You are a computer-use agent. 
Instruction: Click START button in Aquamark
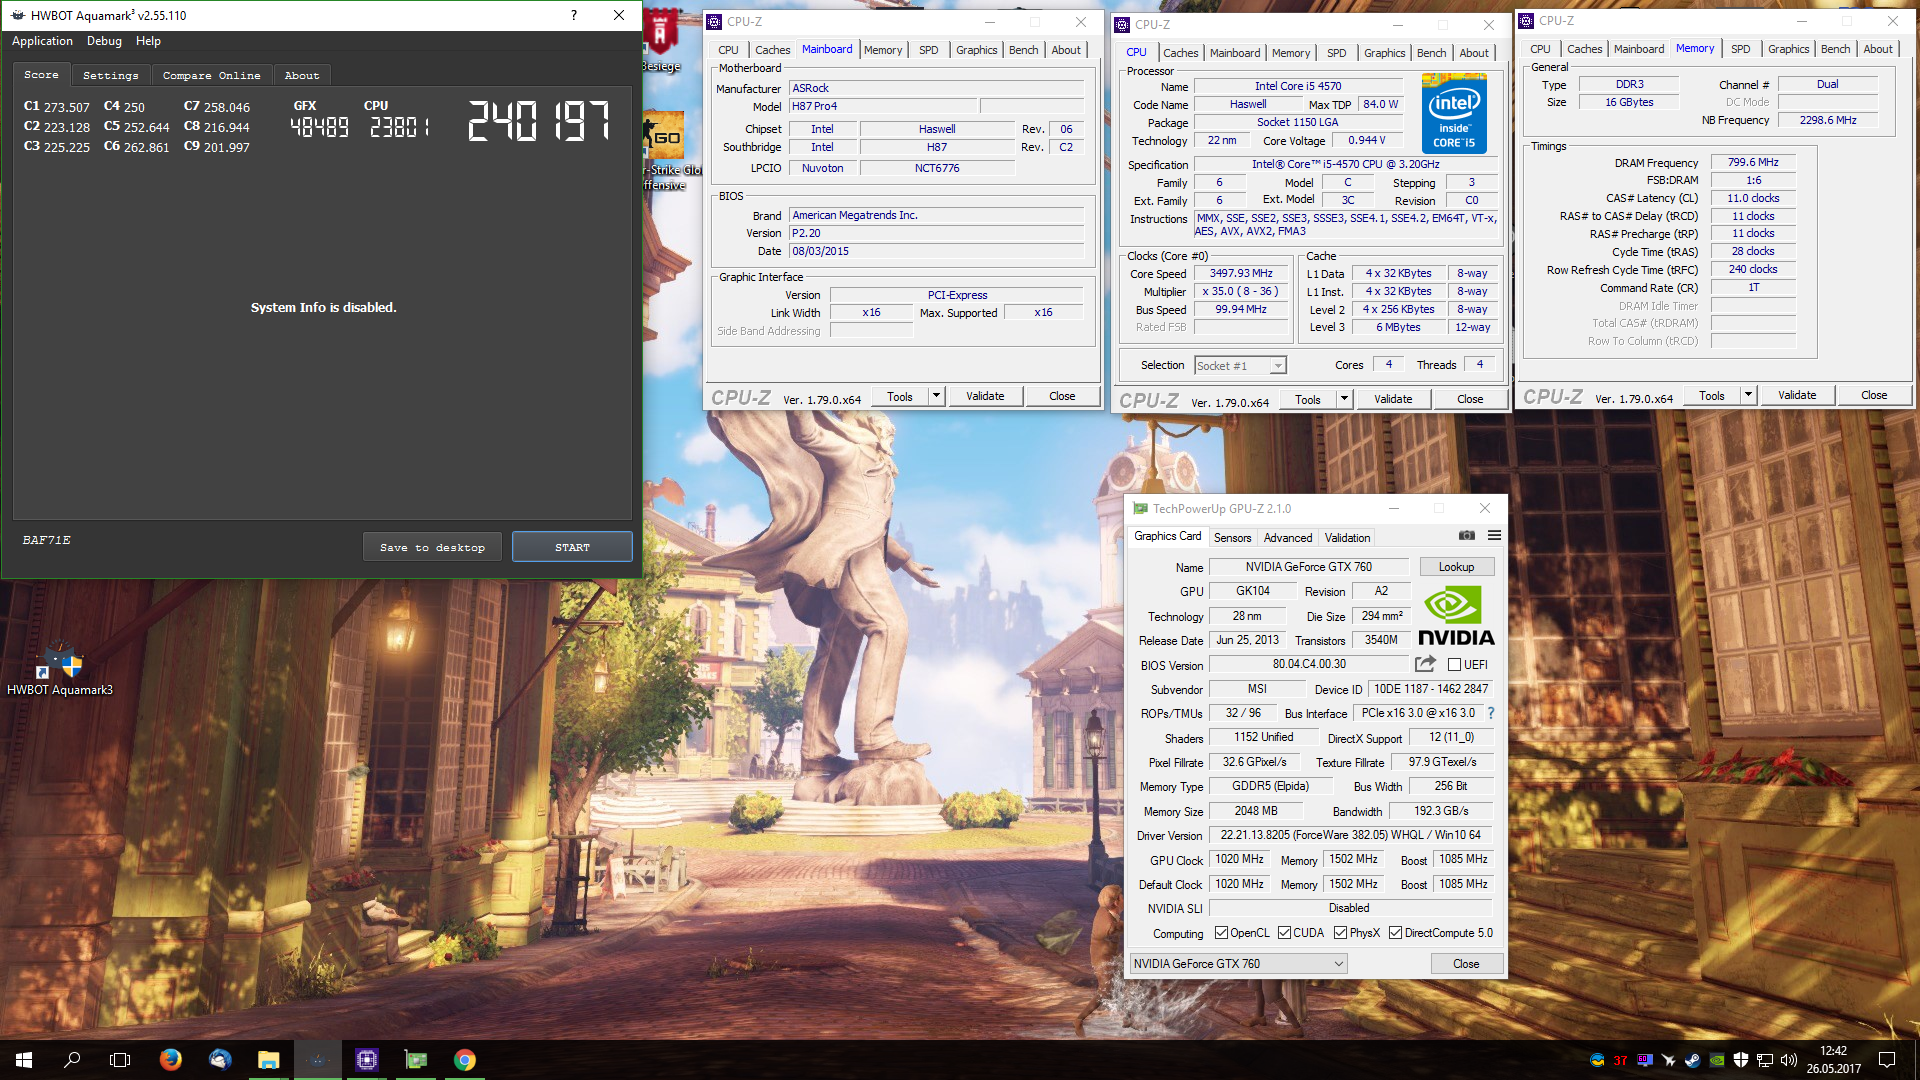[572, 547]
